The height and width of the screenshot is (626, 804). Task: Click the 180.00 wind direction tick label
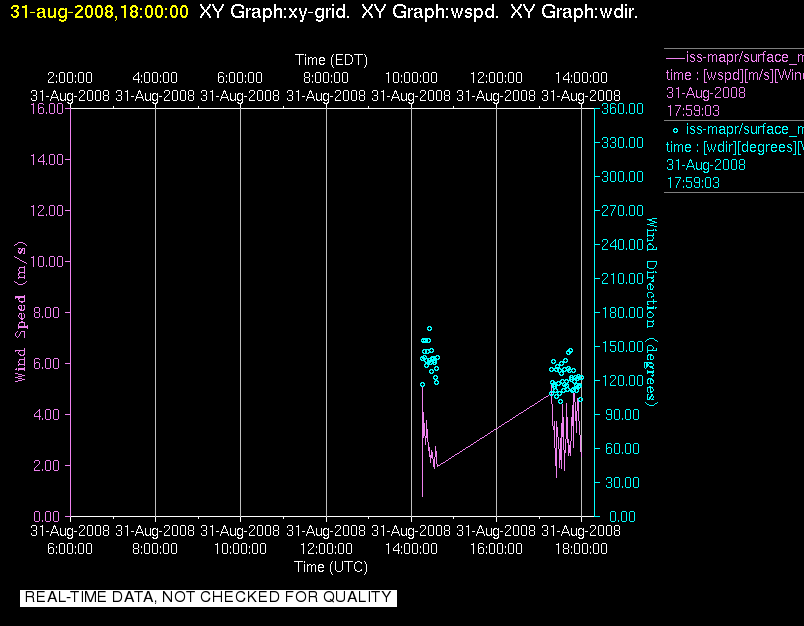click(622, 312)
